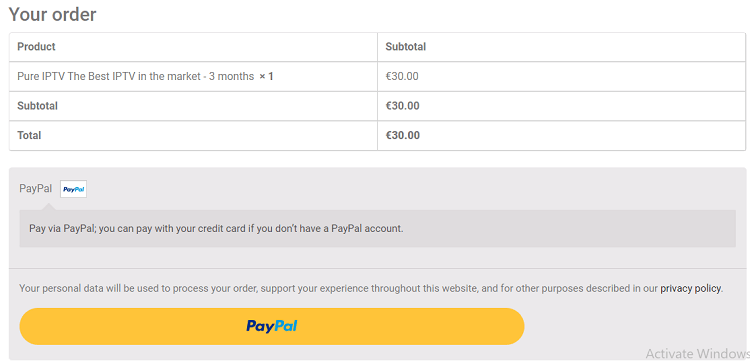Image resolution: width=750 pixels, height=363 pixels.
Task: Open the privacy policy link
Action: pos(691,288)
